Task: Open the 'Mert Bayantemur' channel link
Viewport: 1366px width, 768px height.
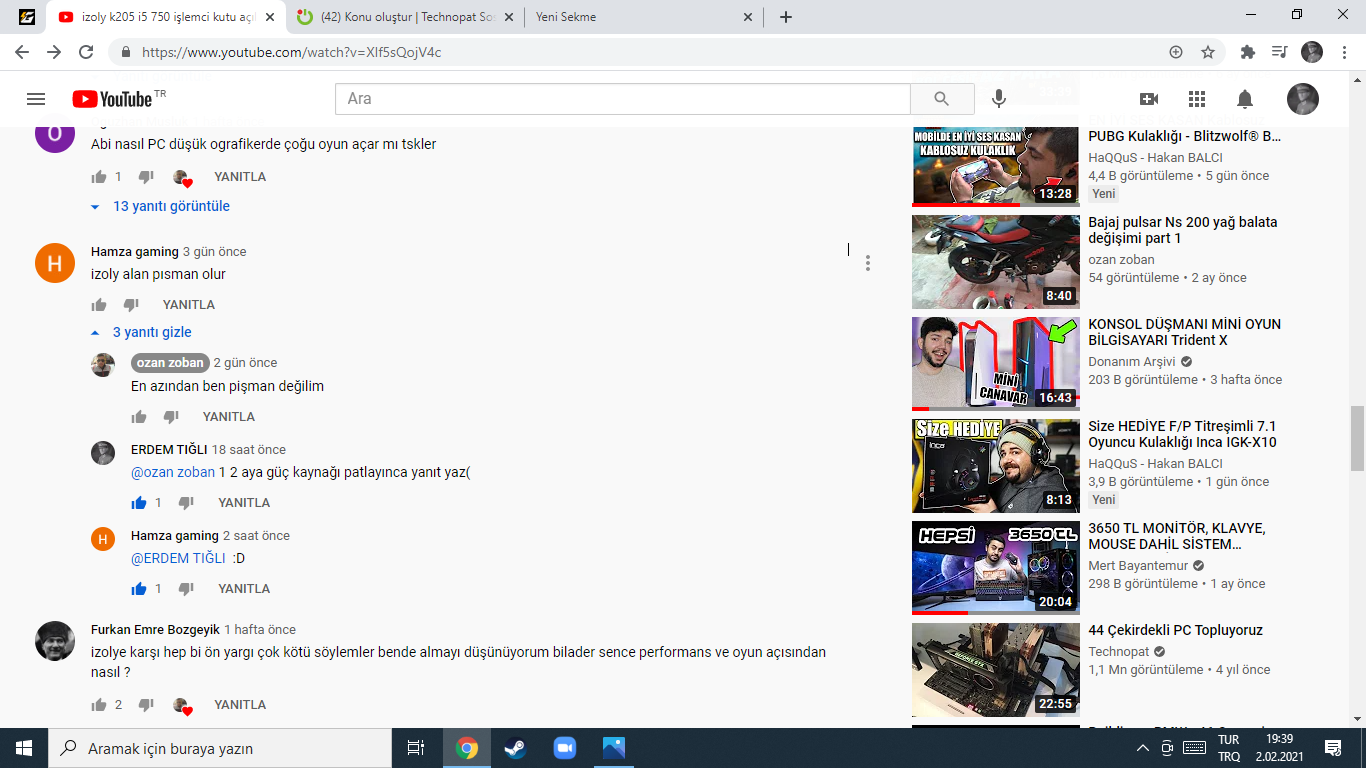Action: coord(1138,566)
